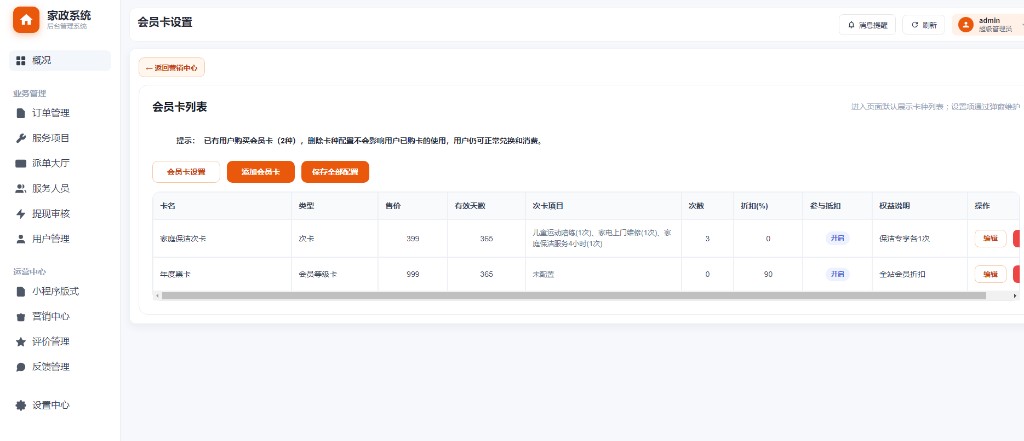Open 订单管理 via its document icon
The image size is (1024, 441).
[20, 113]
